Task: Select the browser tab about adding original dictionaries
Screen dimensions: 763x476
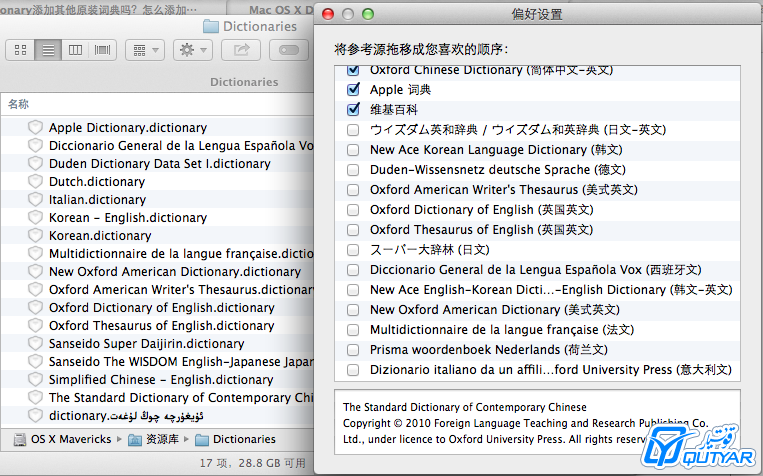Action: pos(100,10)
